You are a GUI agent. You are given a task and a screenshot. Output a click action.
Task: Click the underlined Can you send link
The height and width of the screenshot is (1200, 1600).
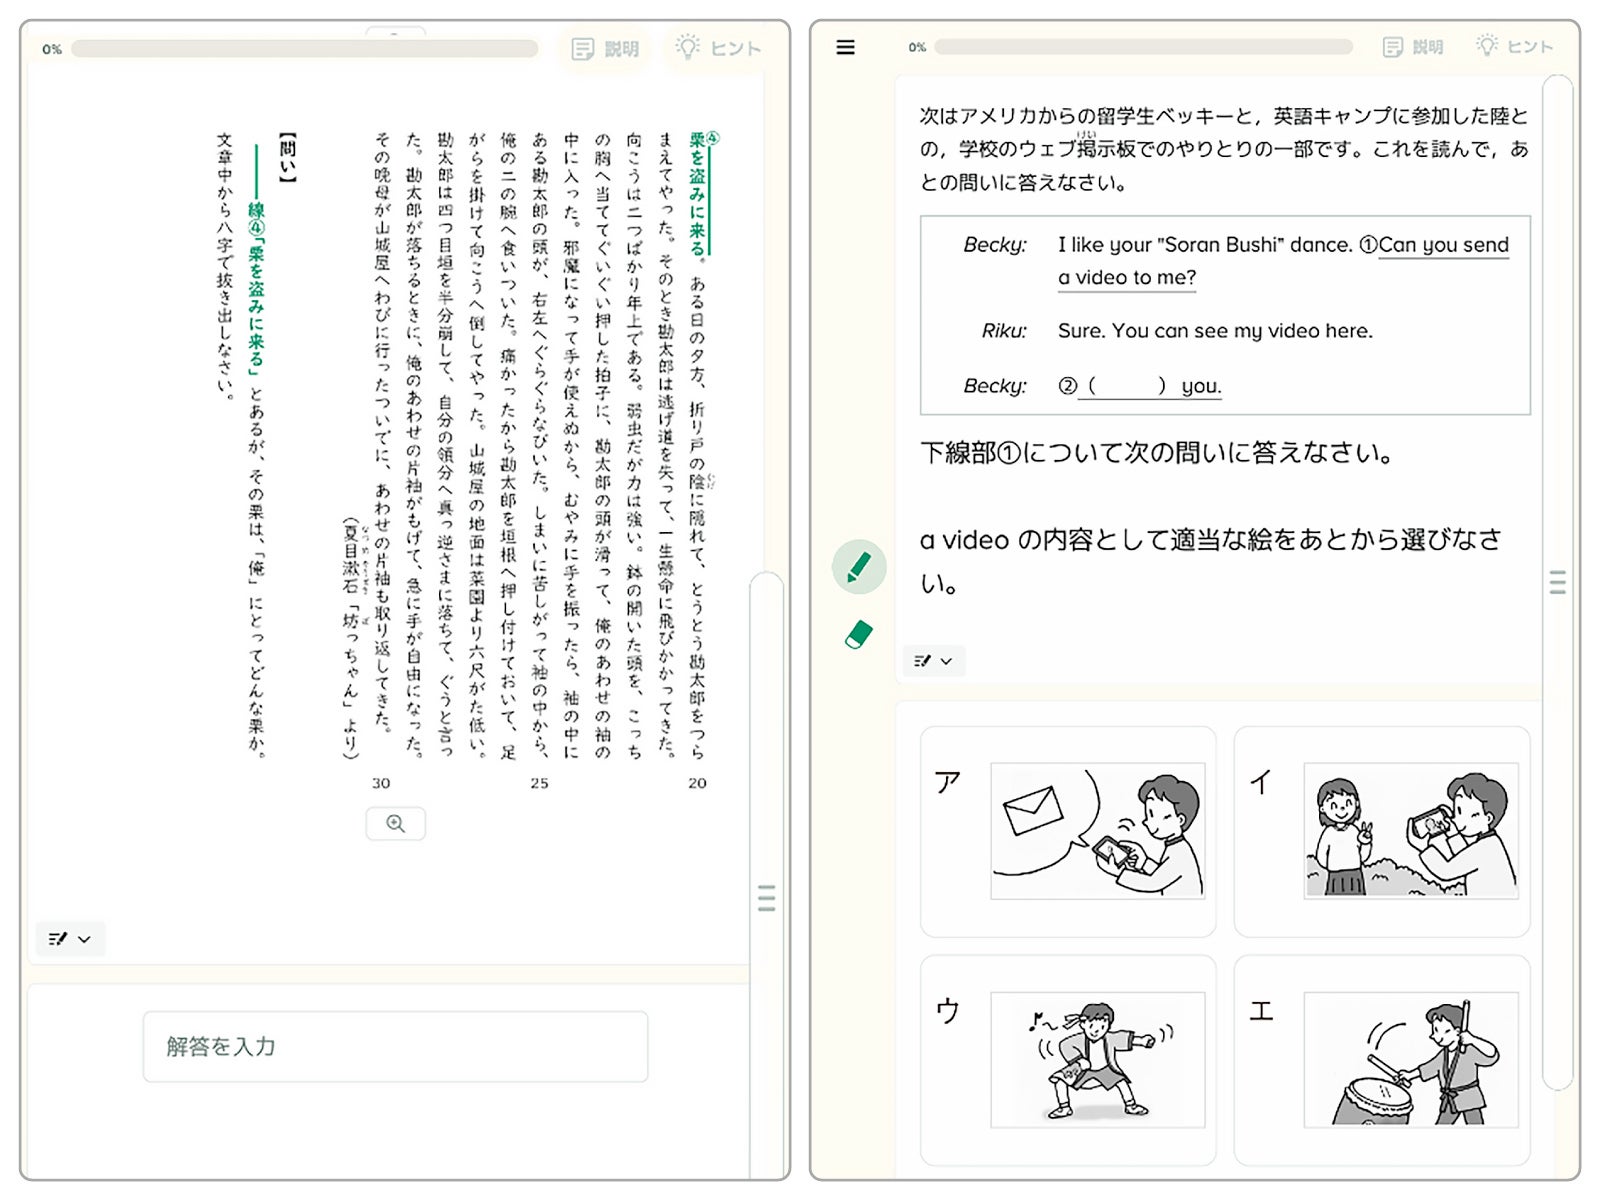point(1442,245)
